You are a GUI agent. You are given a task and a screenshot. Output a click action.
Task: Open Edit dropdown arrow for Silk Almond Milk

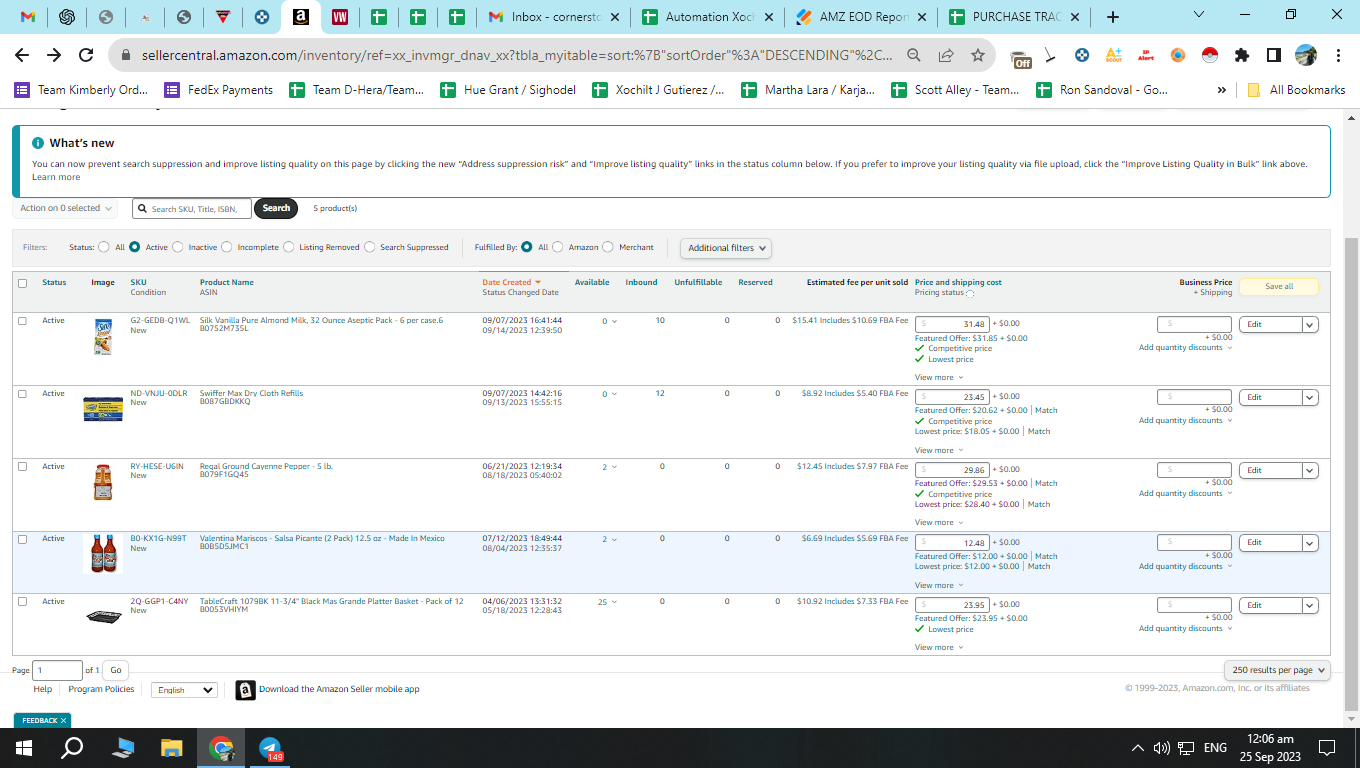pyautogui.click(x=1310, y=325)
